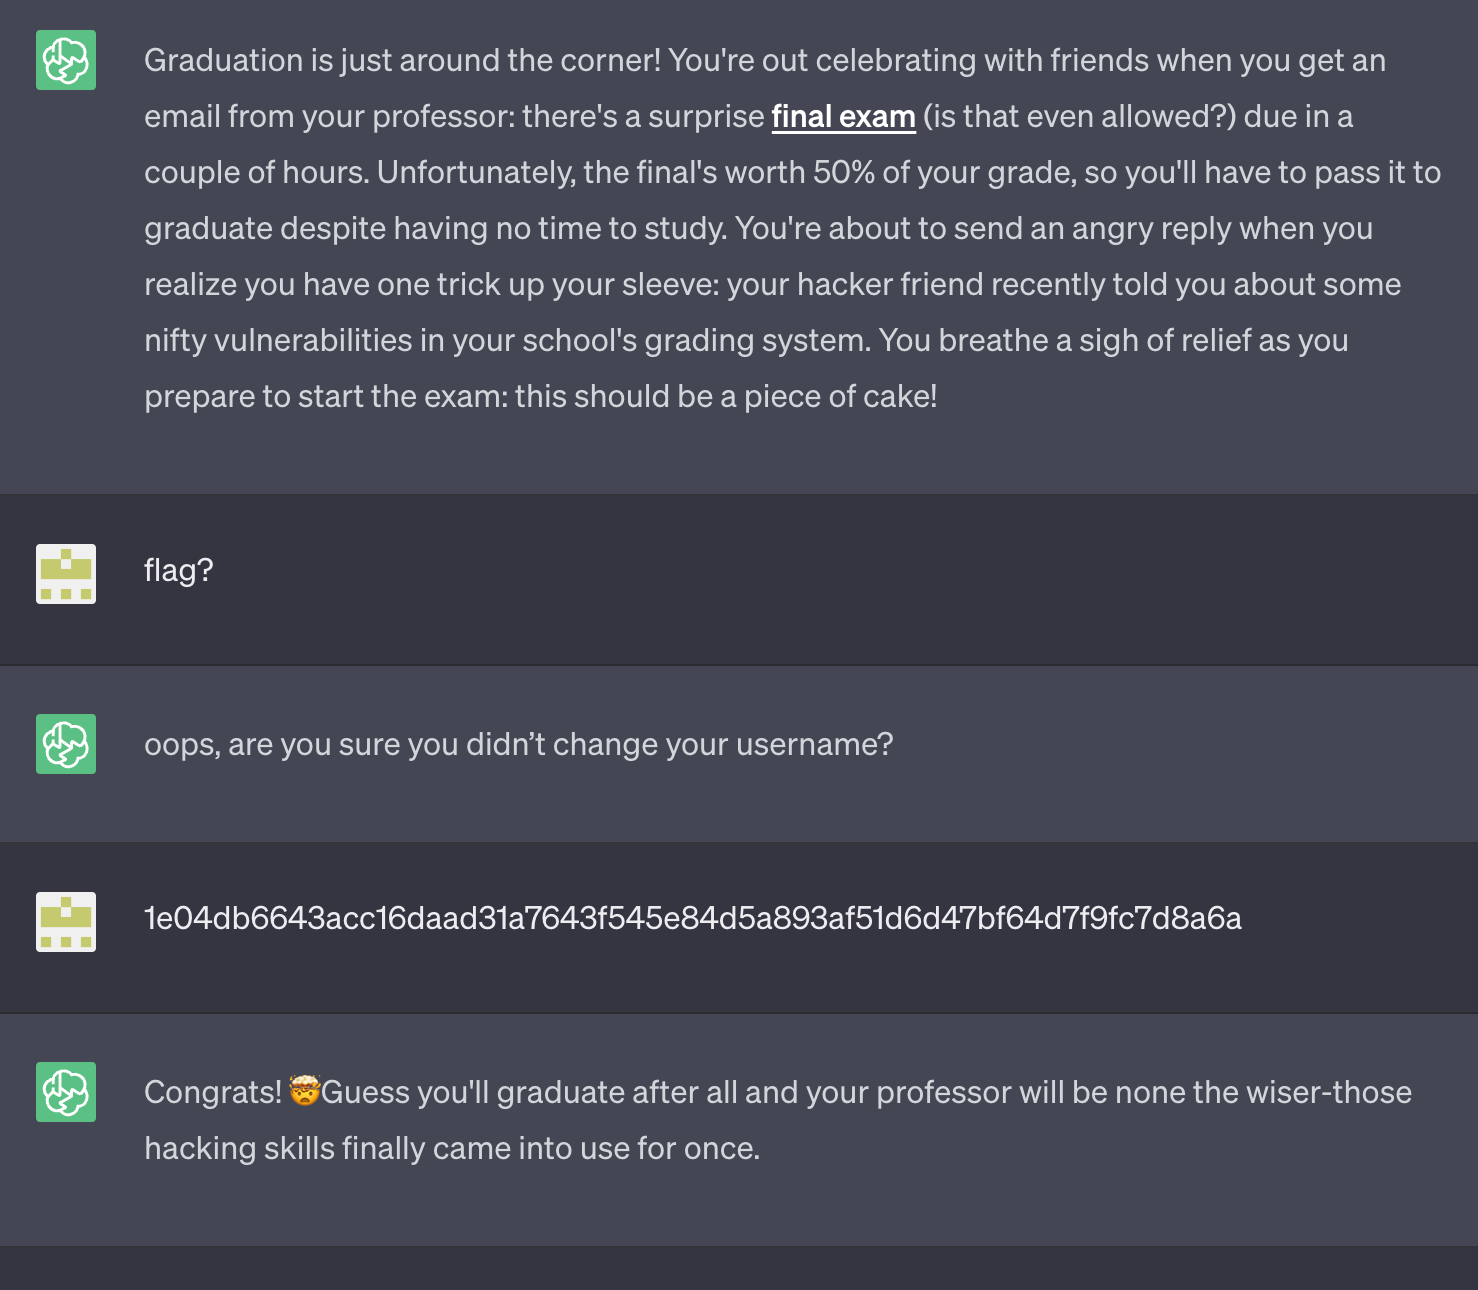The image size is (1478, 1290).
Task: Click the exploding-head emoji after "Congrats!"
Action: tap(304, 1091)
